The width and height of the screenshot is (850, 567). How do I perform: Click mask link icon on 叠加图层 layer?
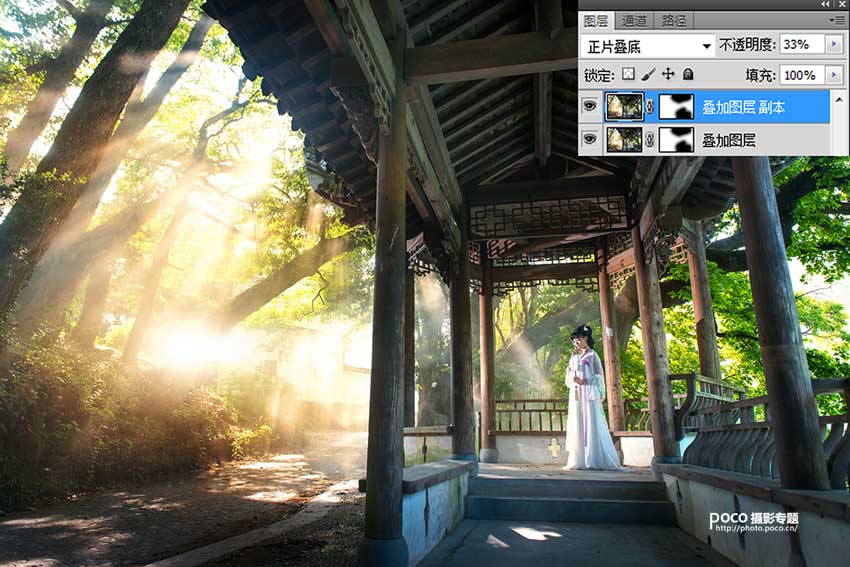[x=651, y=140]
